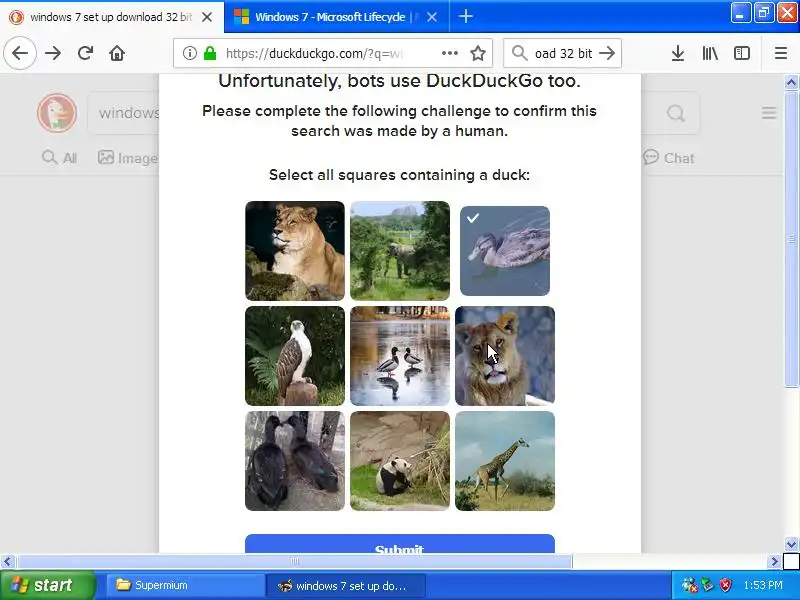Viewport: 800px width, 600px height.
Task: Click the horizontal scrollbar thumb
Action: [295, 562]
